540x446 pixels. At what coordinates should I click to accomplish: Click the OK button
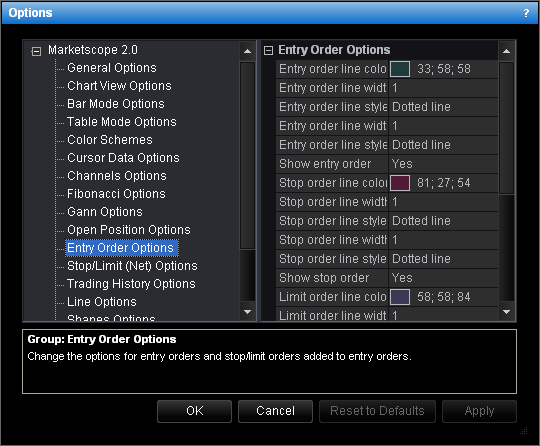point(195,411)
